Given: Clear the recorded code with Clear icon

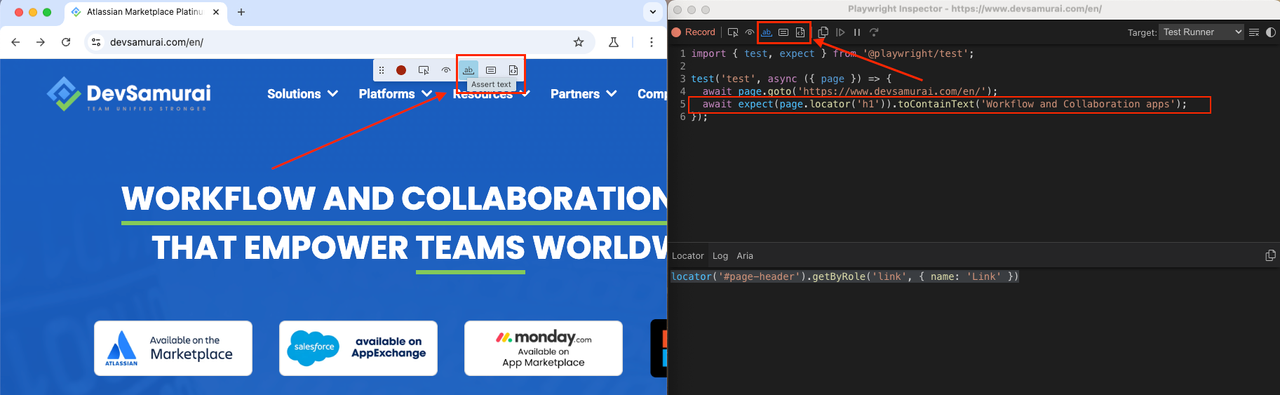Looking at the screenshot, I should click(x=1254, y=32).
